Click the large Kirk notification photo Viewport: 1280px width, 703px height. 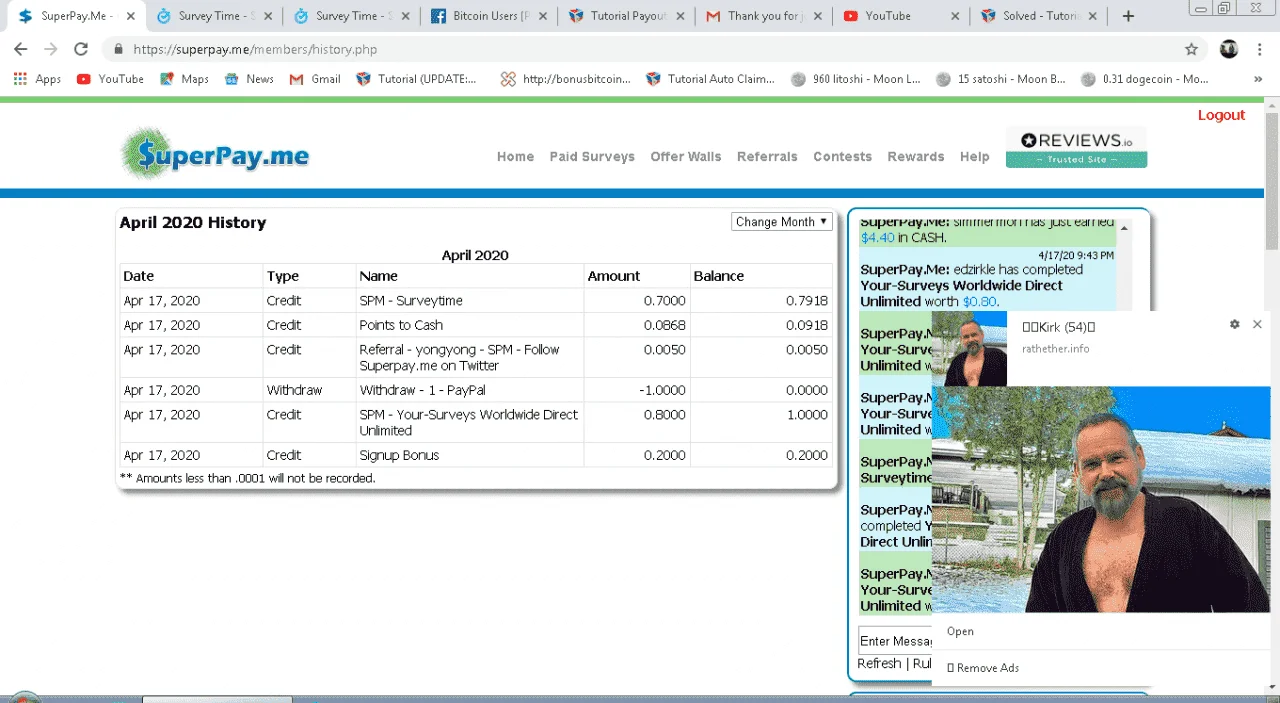1101,499
